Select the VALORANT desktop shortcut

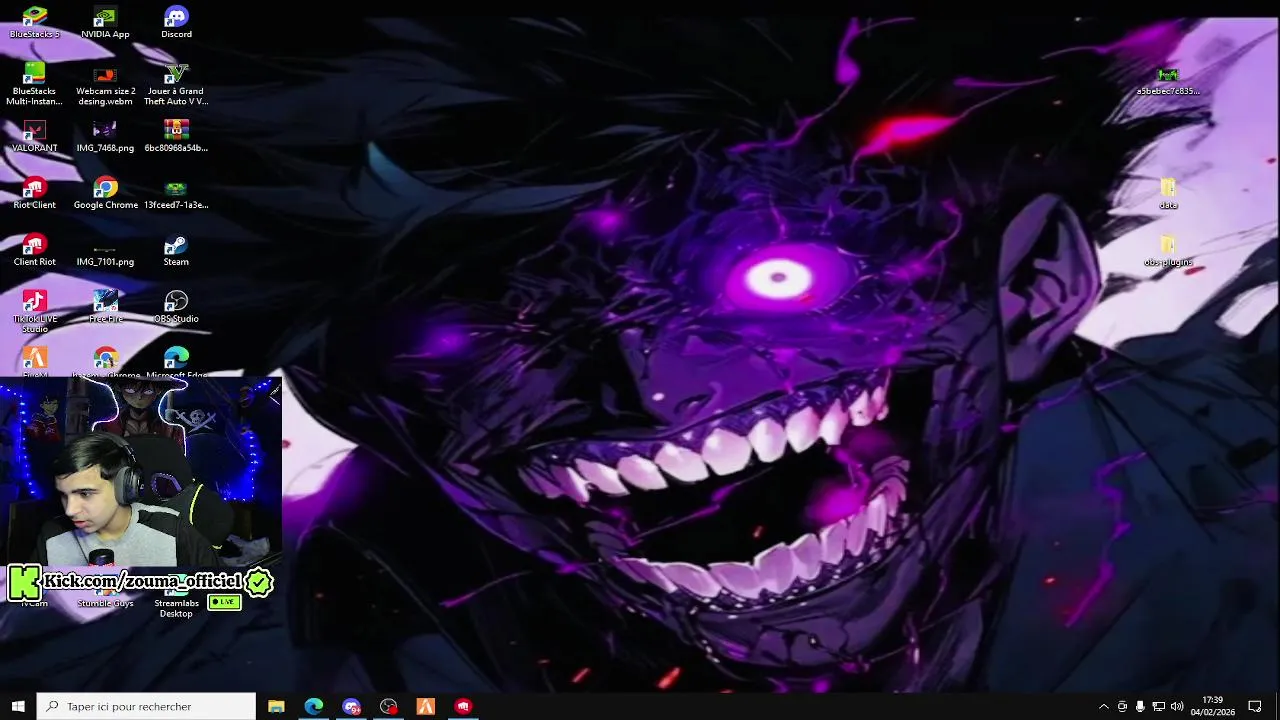[x=35, y=136]
